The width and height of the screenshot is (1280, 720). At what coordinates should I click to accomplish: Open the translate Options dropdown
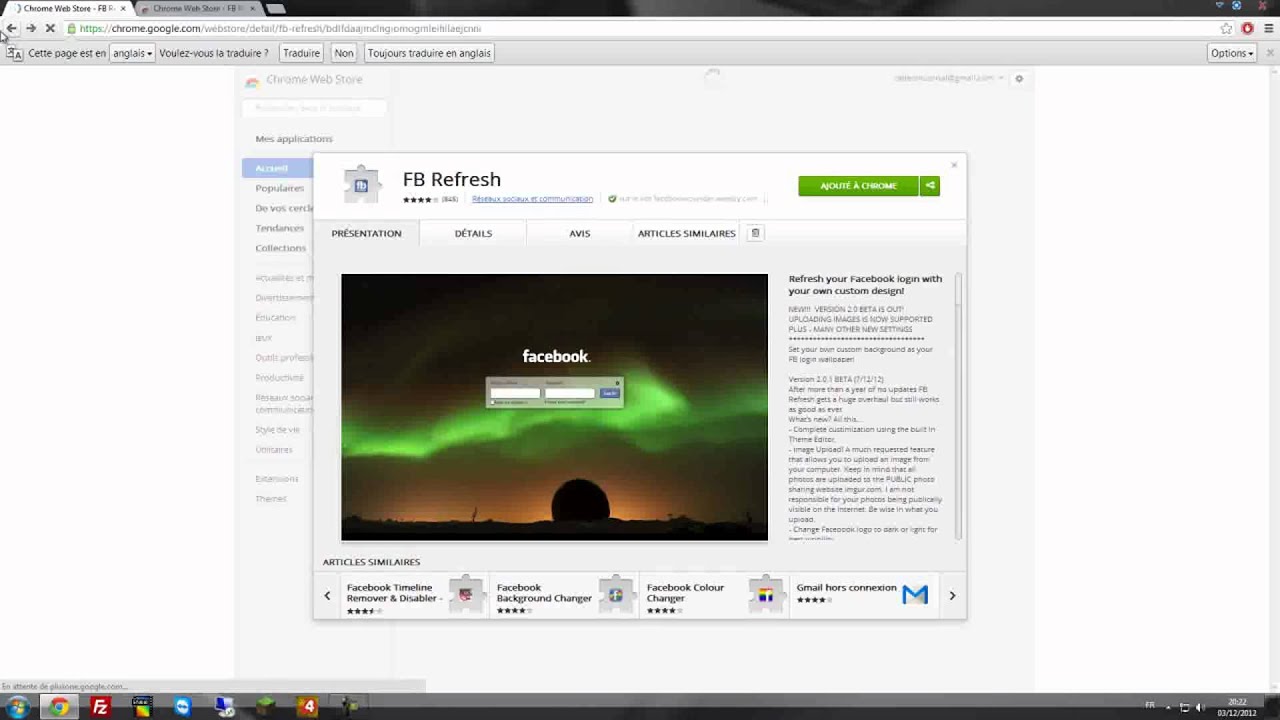coord(1232,53)
